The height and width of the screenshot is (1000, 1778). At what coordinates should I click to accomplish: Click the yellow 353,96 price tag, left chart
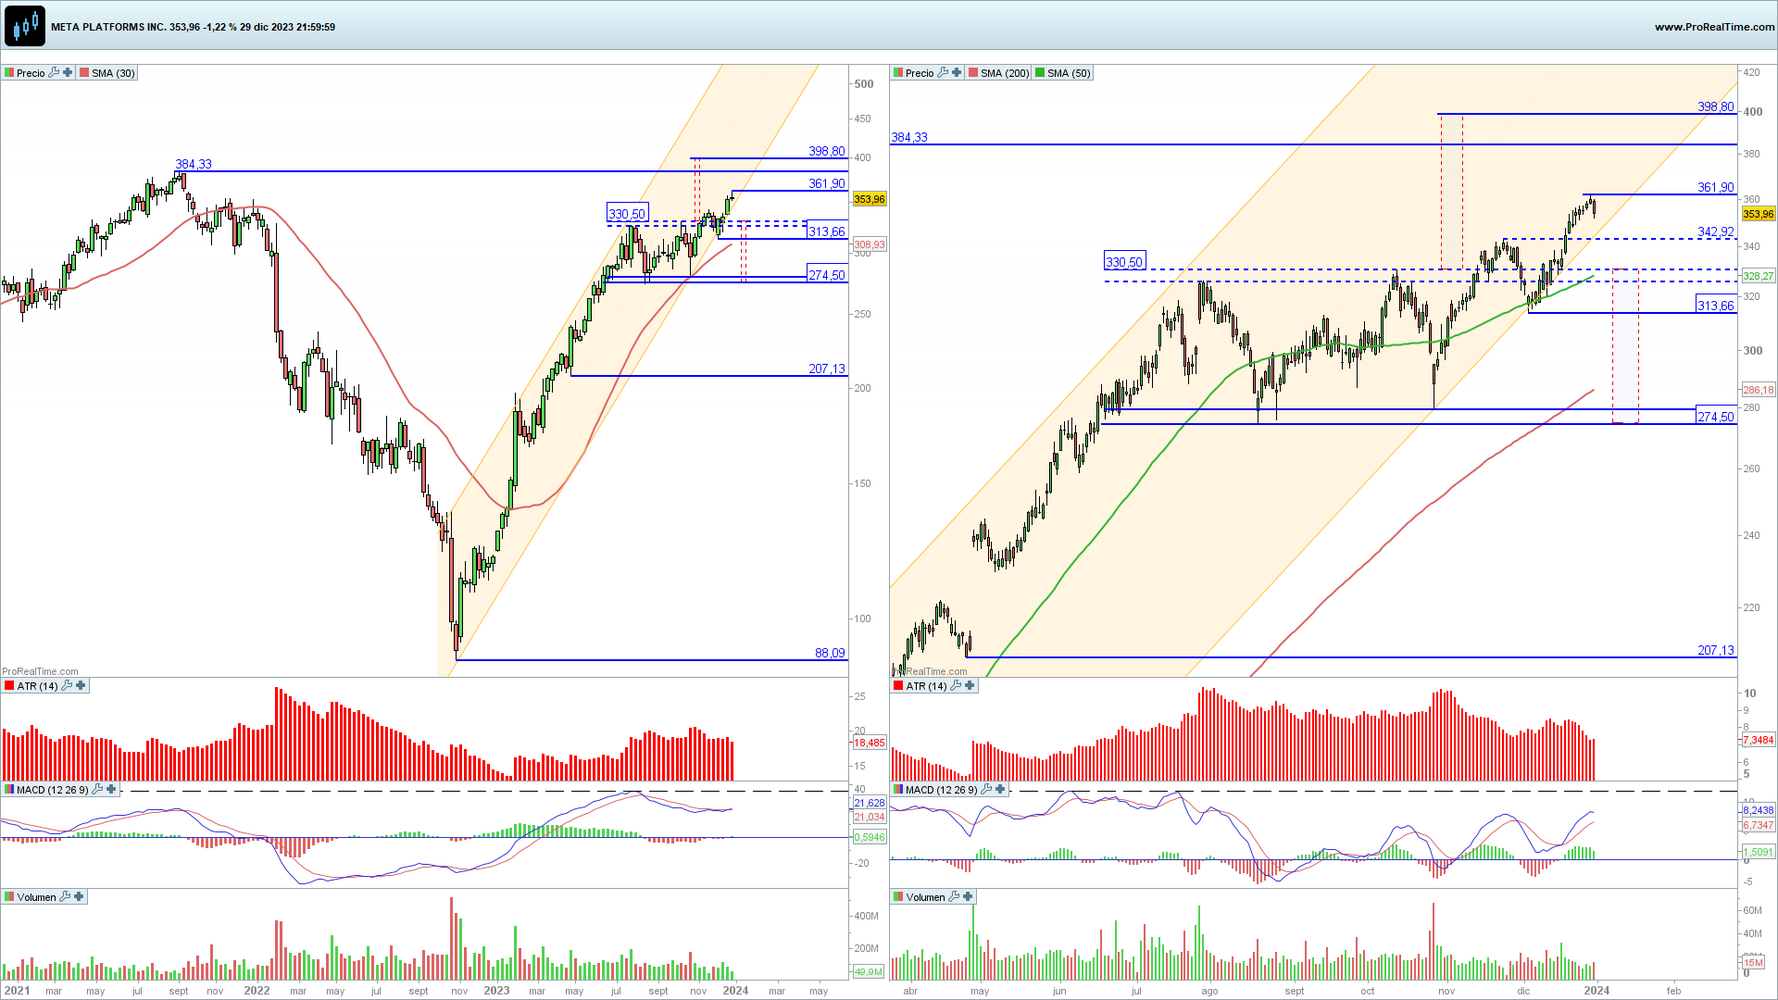tap(869, 199)
